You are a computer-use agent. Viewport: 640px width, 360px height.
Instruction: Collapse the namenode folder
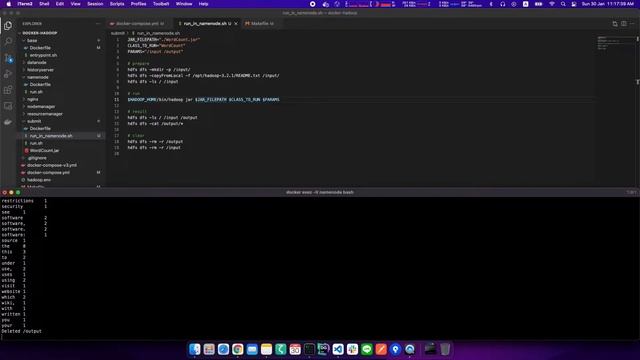[x=38, y=77]
